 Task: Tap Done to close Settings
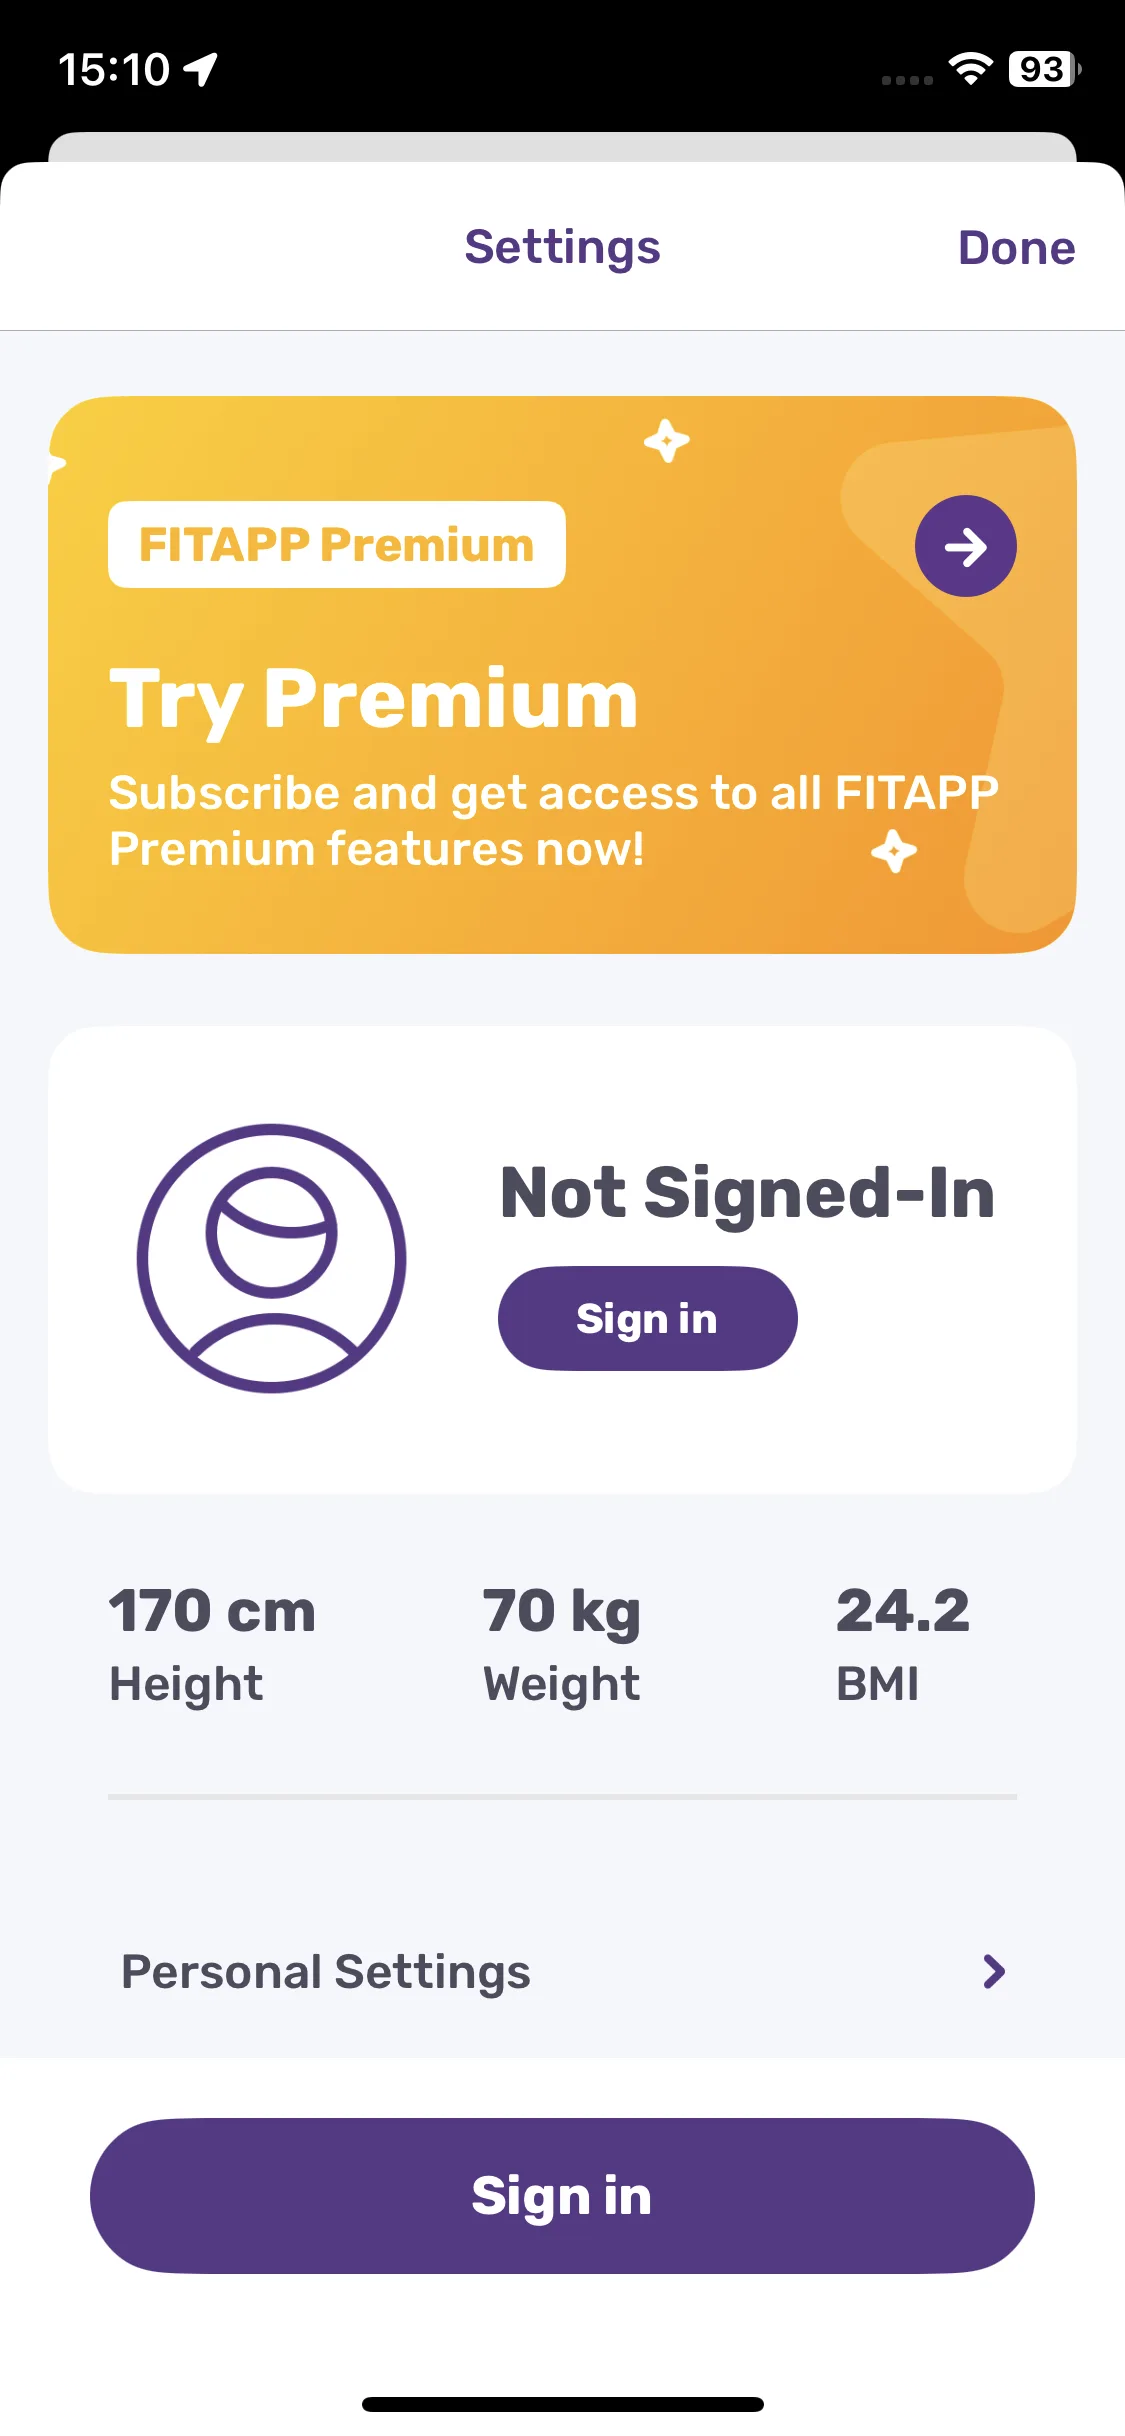pyautogui.click(x=1016, y=248)
